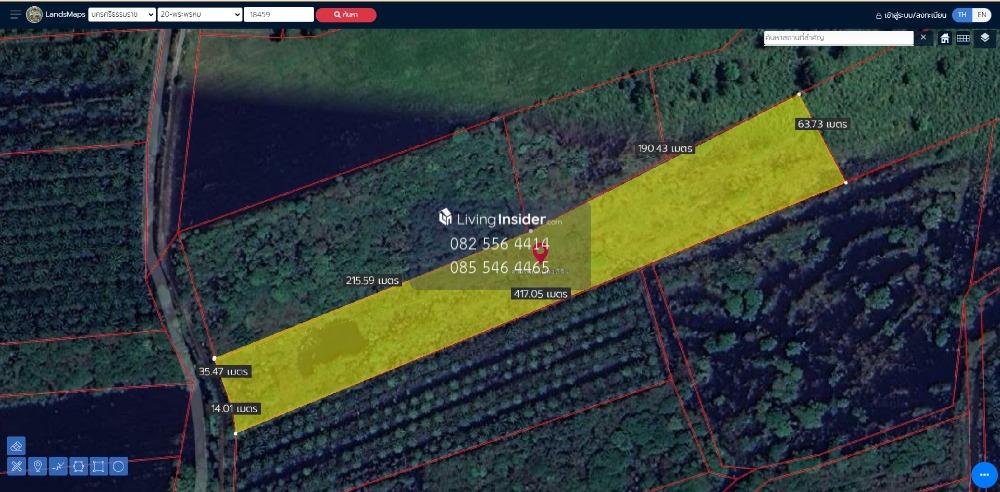Open the district dropdown showing 20-พระพรหม
1000x492 pixels.
pos(200,15)
